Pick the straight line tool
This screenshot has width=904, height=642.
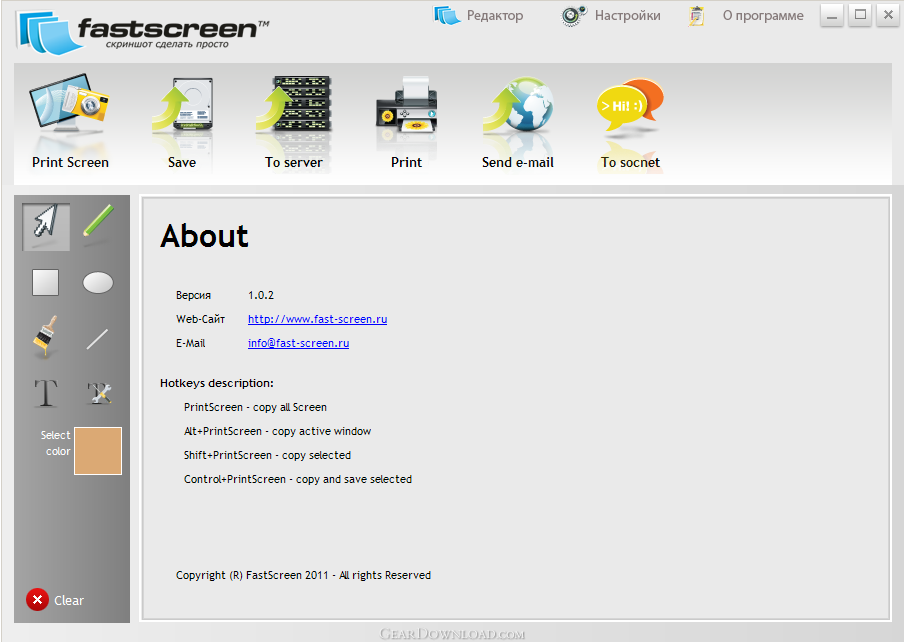[x=97, y=339]
